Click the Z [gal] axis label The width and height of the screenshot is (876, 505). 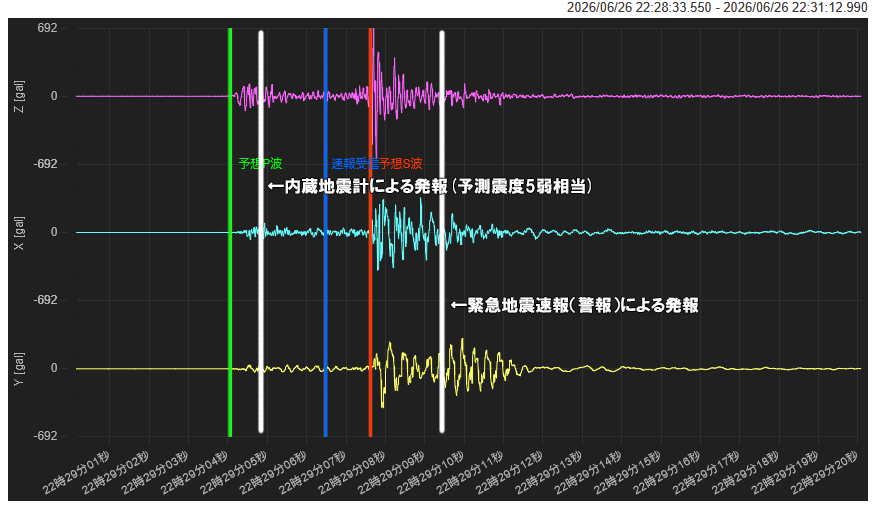(x=20, y=96)
